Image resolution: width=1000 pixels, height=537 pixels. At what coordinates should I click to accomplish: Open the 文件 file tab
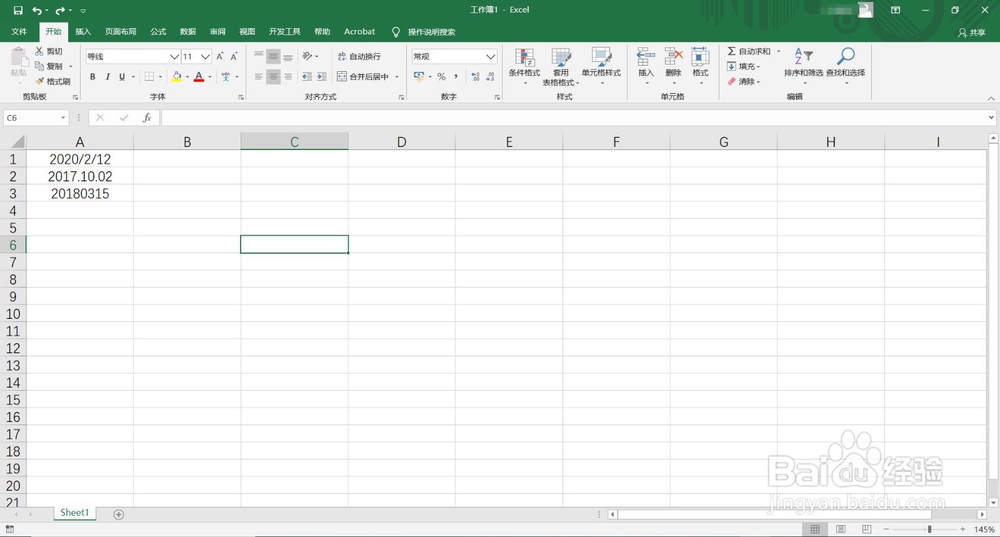point(19,32)
